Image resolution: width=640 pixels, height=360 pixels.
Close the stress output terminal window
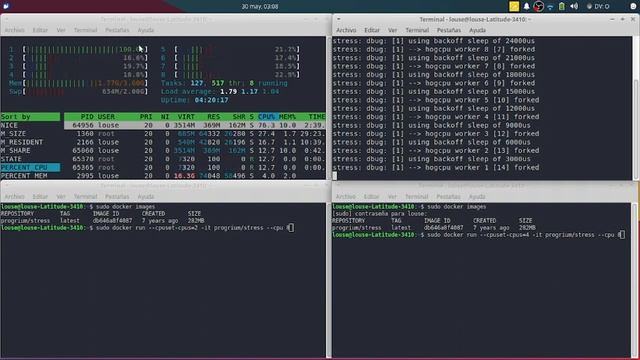(x=633, y=19)
